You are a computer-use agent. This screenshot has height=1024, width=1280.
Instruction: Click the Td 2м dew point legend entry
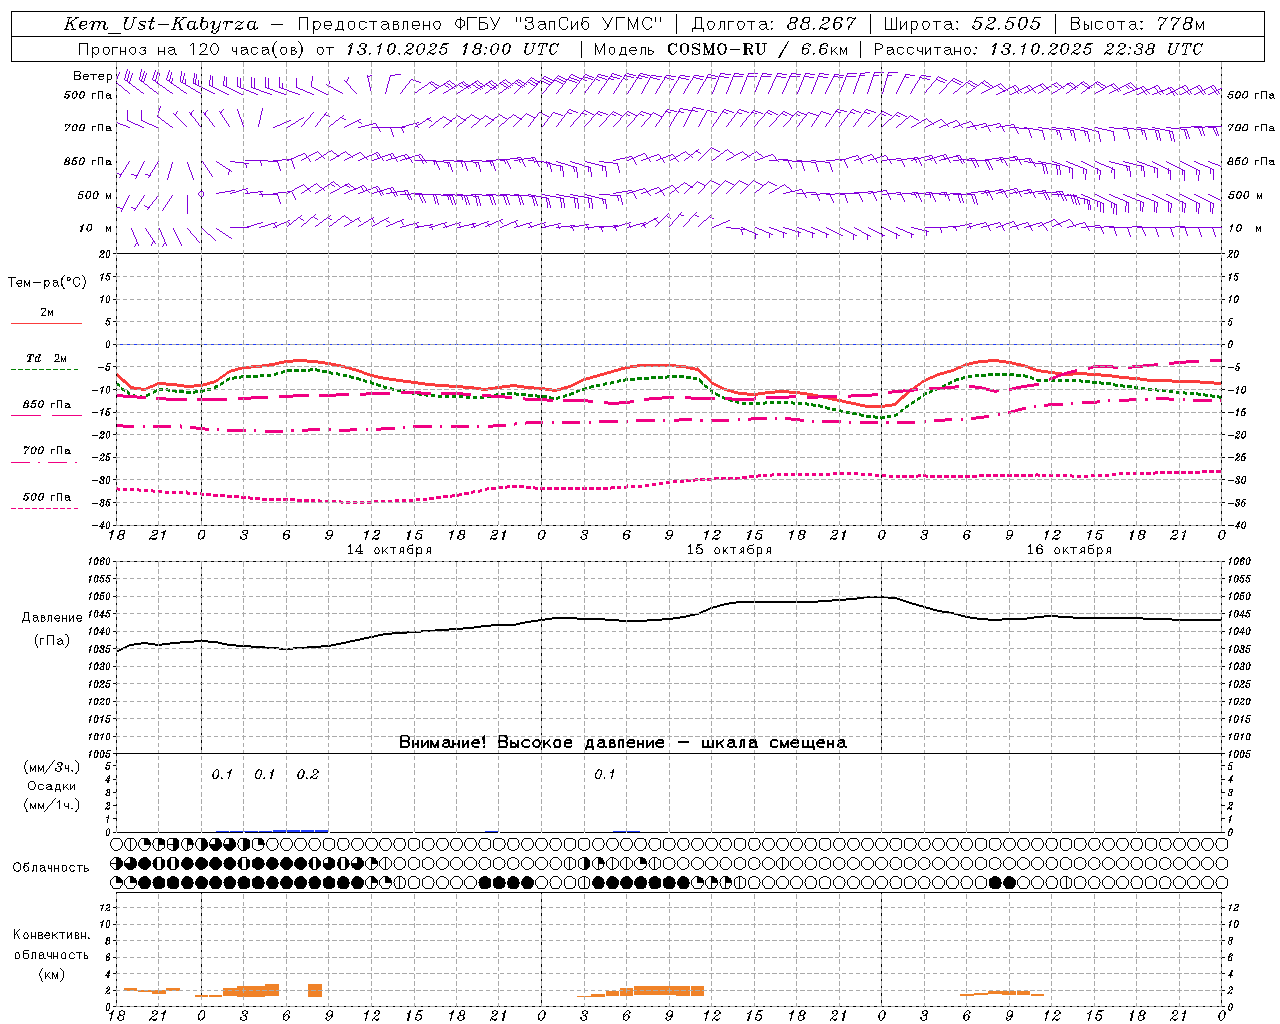click(x=46, y=358)
